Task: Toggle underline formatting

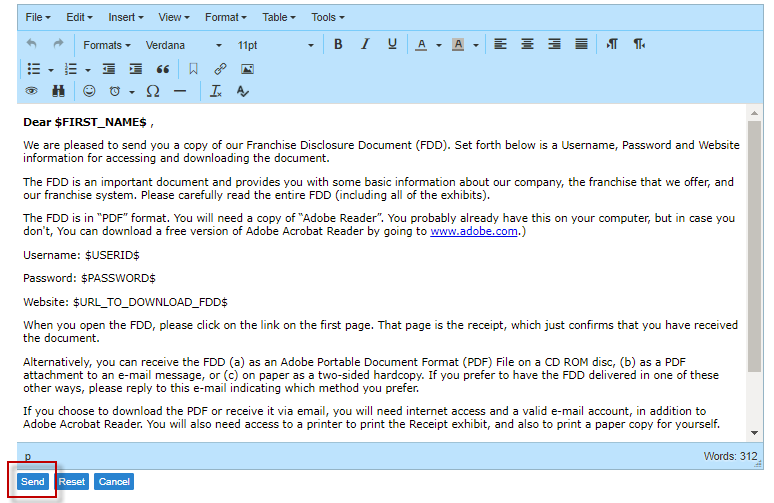Action: 392,45
